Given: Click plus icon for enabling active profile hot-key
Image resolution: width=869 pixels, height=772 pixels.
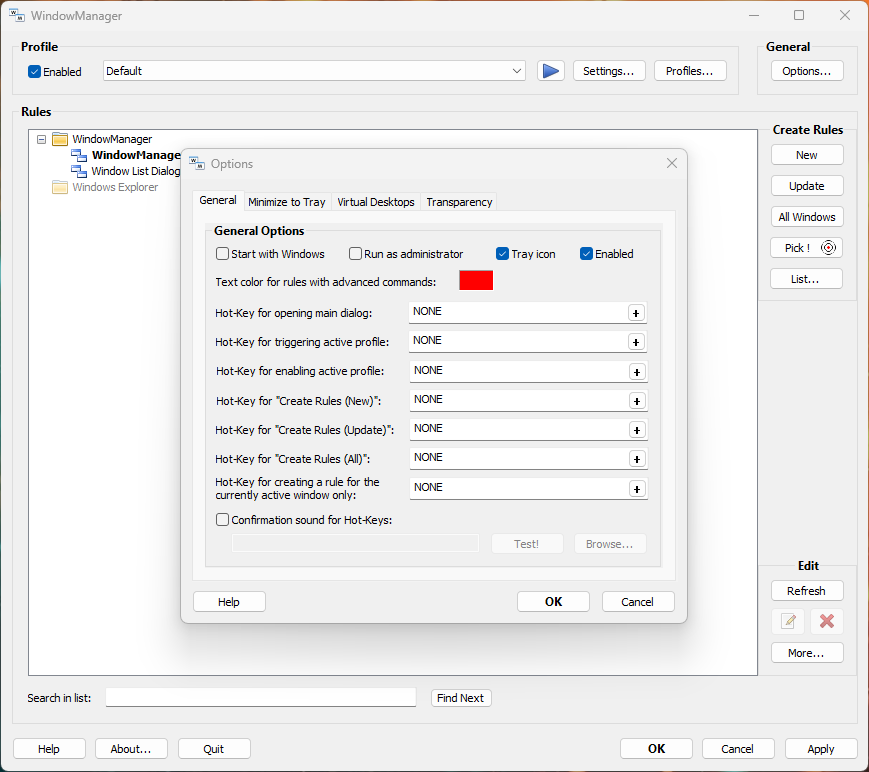Looking at the screenshot, I should [635, 371].
